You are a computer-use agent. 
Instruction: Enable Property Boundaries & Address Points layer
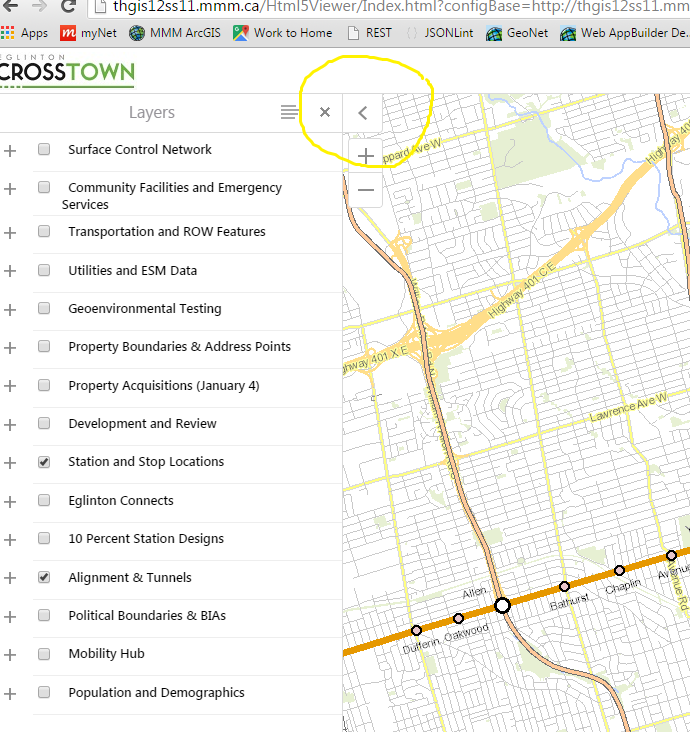(x=44, y=346)
